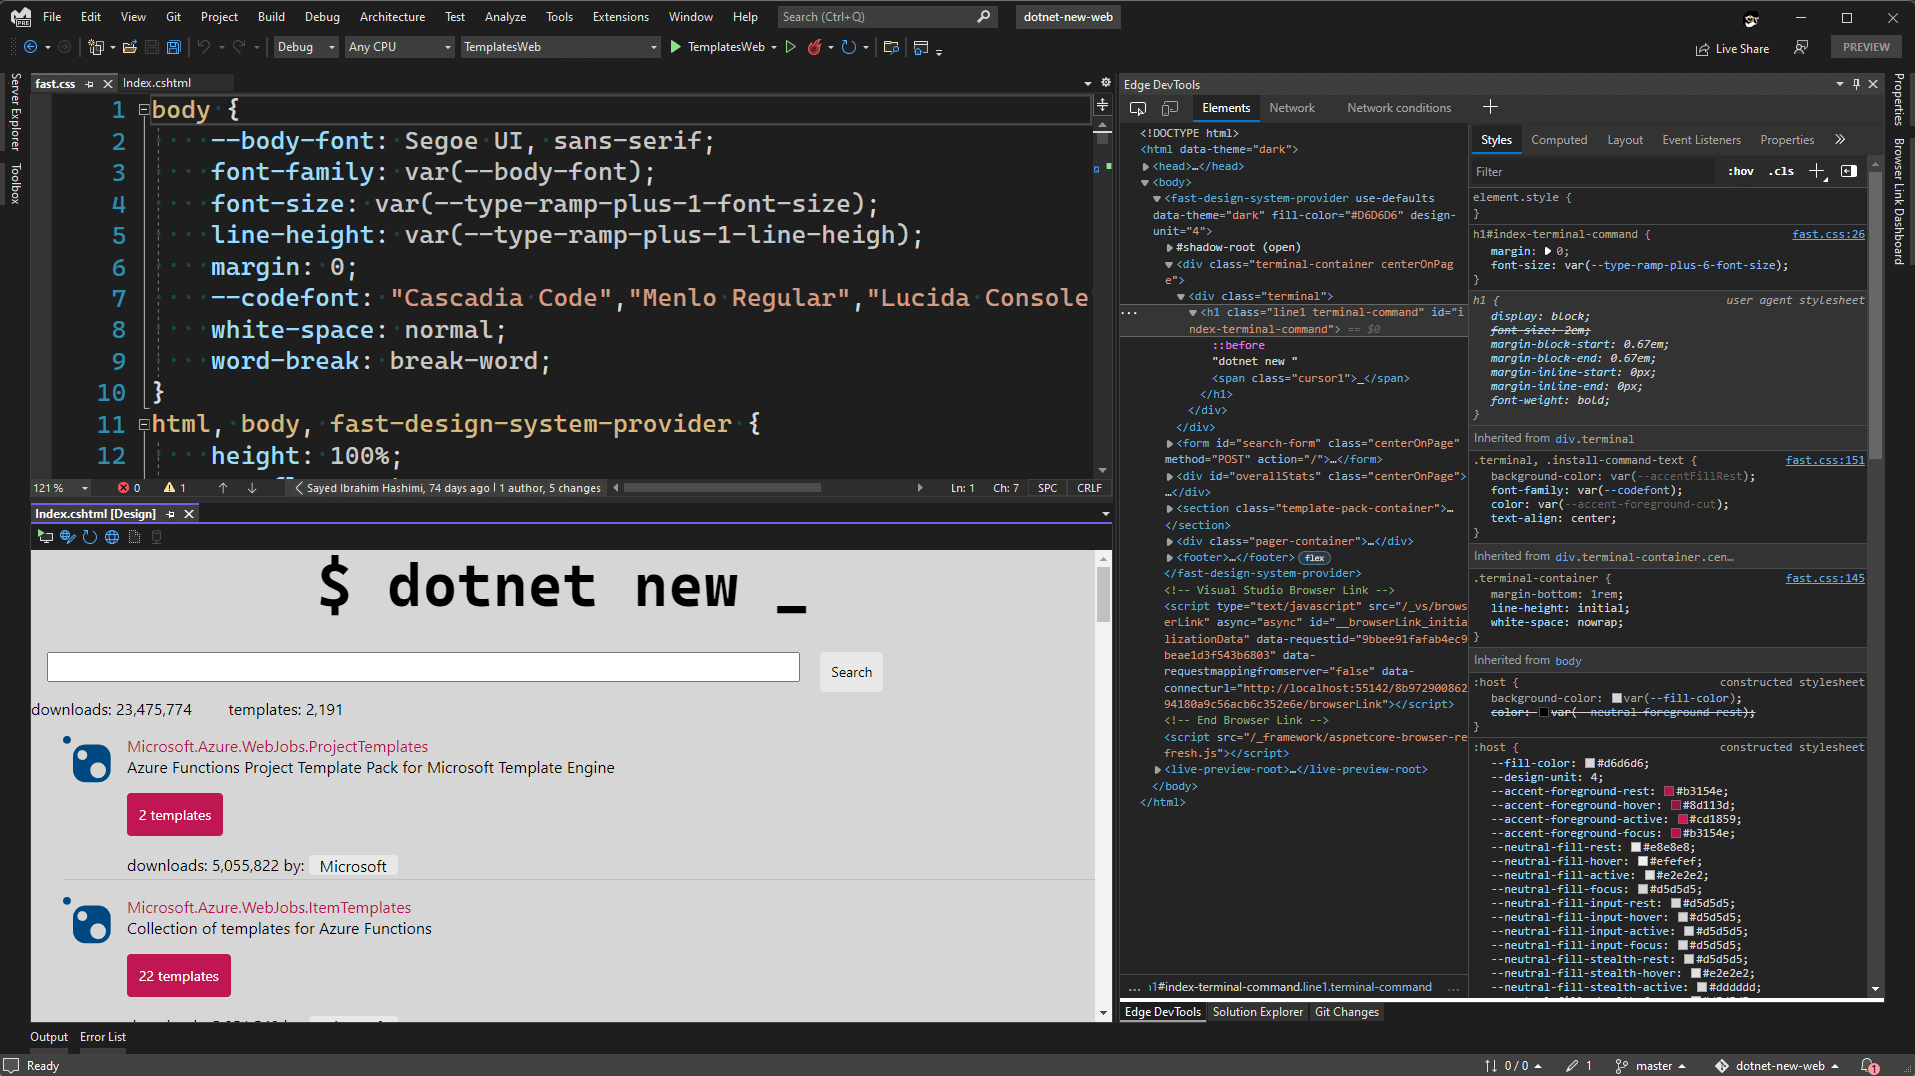Click the Live Share icon

(1703, 48)
